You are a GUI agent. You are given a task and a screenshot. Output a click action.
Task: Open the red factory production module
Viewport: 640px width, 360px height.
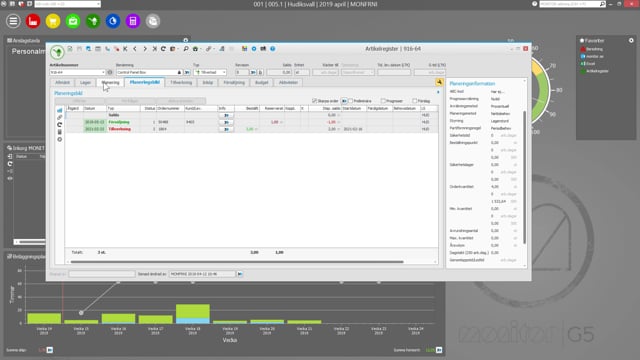[33, 21]
